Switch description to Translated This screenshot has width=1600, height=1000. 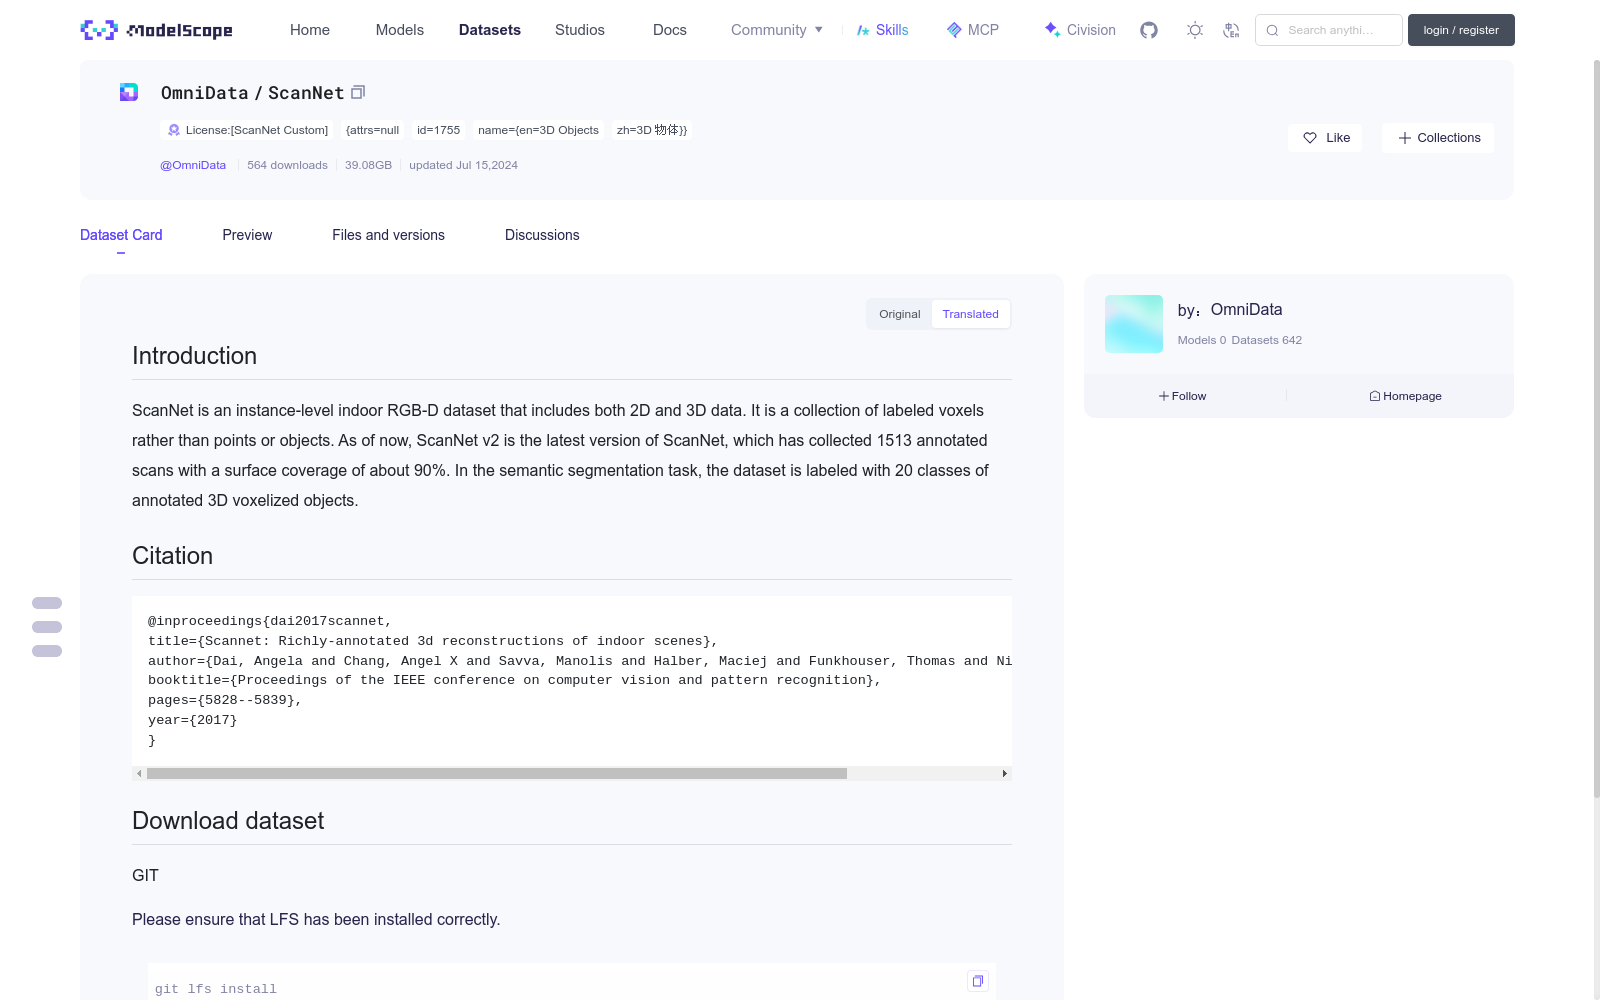click(970, 314)
